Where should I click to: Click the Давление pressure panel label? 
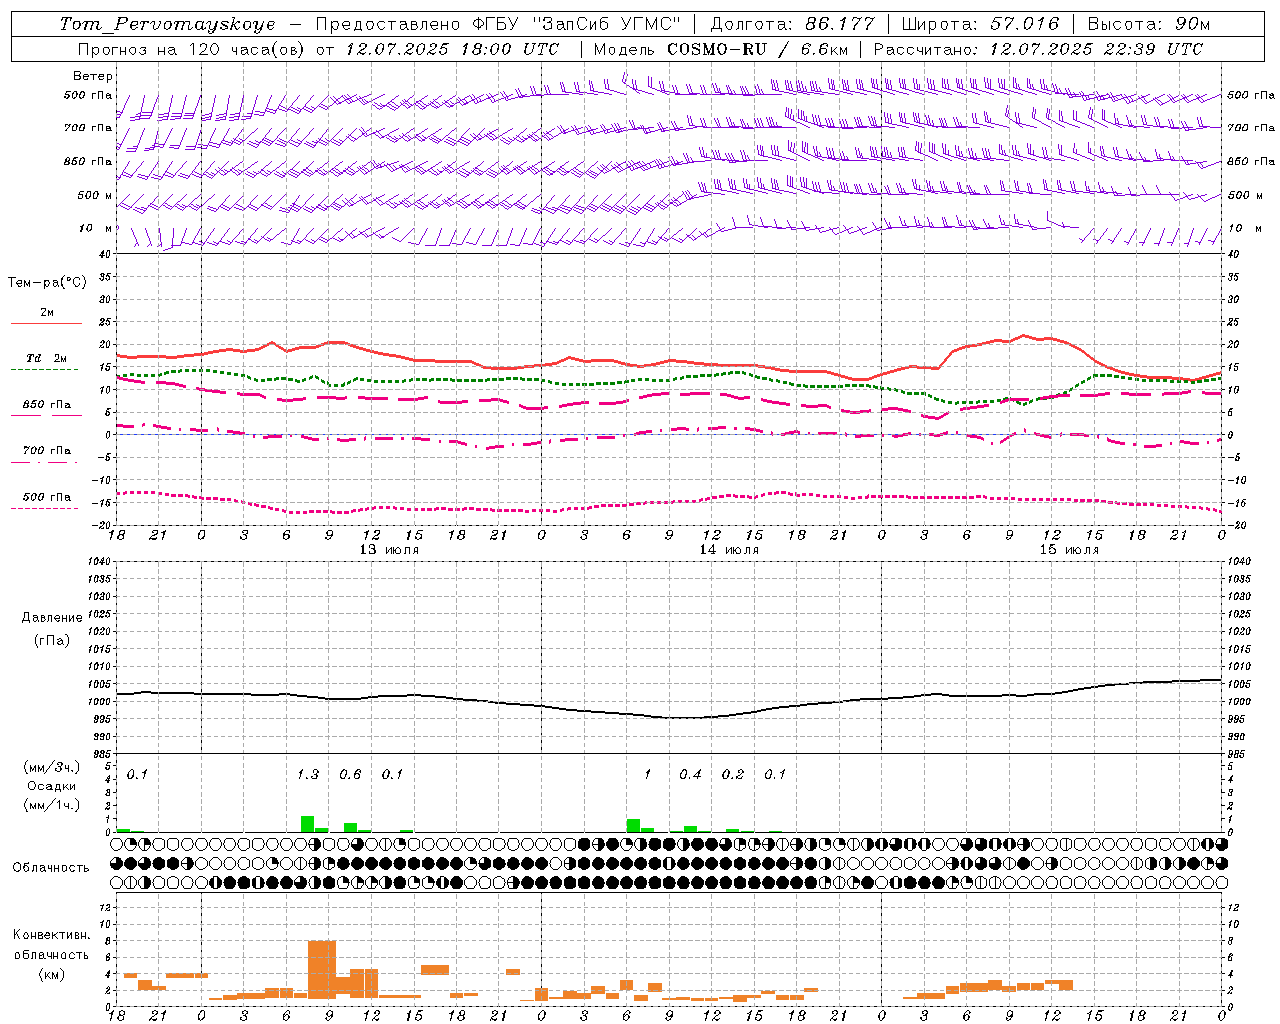[x=54, y=618]
